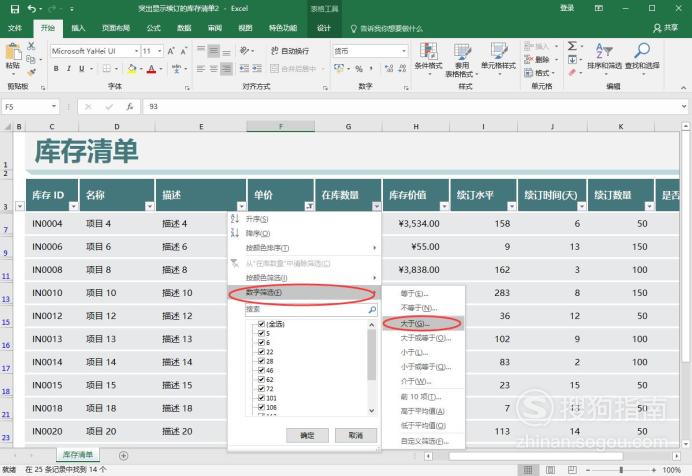Toggle Italic formatting
Image resolution: width=692 pixels, height=476 pixels.
[x=68, y=69]
